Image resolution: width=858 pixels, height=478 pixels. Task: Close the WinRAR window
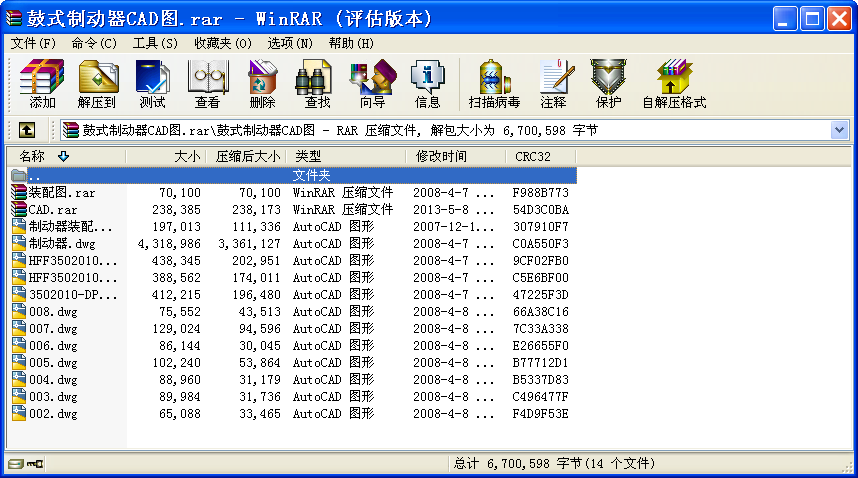pyautogui.click(x=839, y=19)
